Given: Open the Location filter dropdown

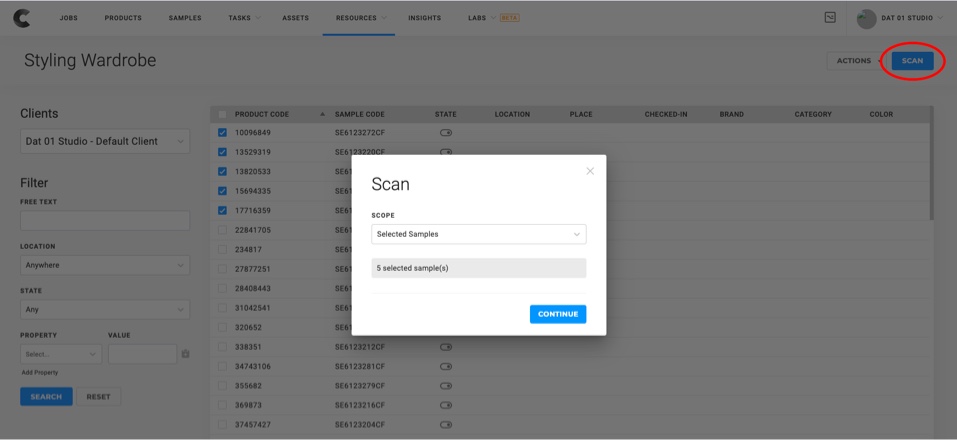Looking at the screenshot, I should point(105,266).
